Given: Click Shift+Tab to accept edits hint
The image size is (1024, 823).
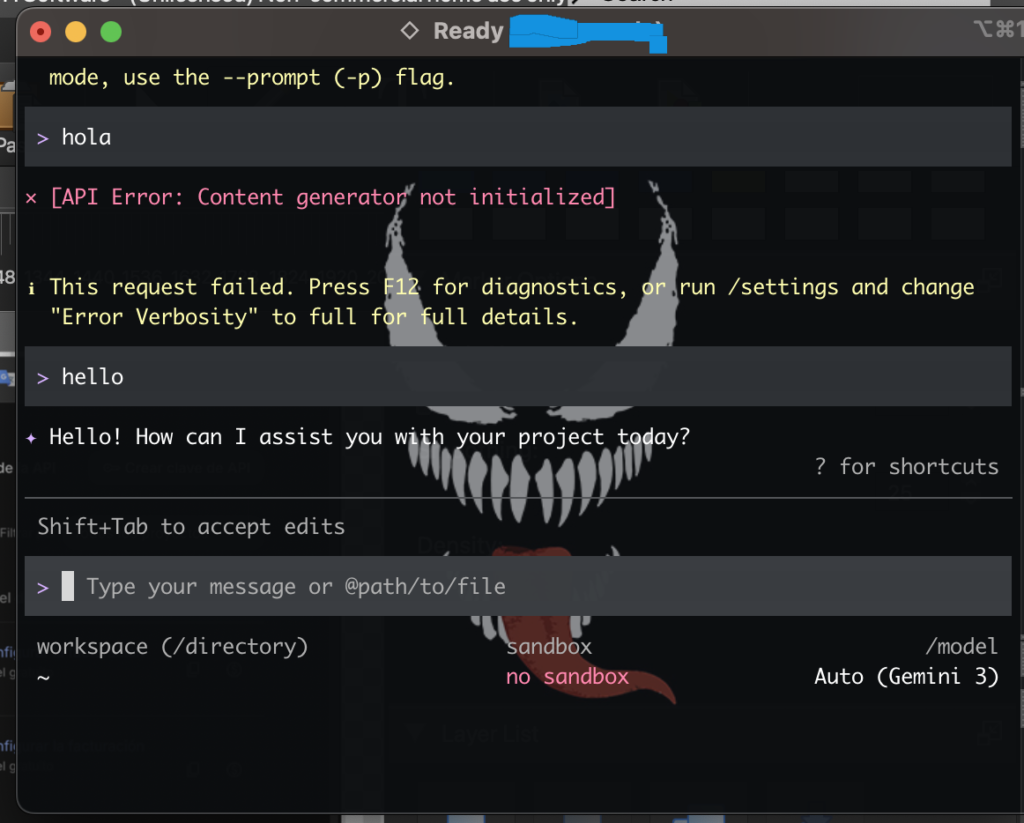Looking at the screenshot, I should (x=190, y=527).
